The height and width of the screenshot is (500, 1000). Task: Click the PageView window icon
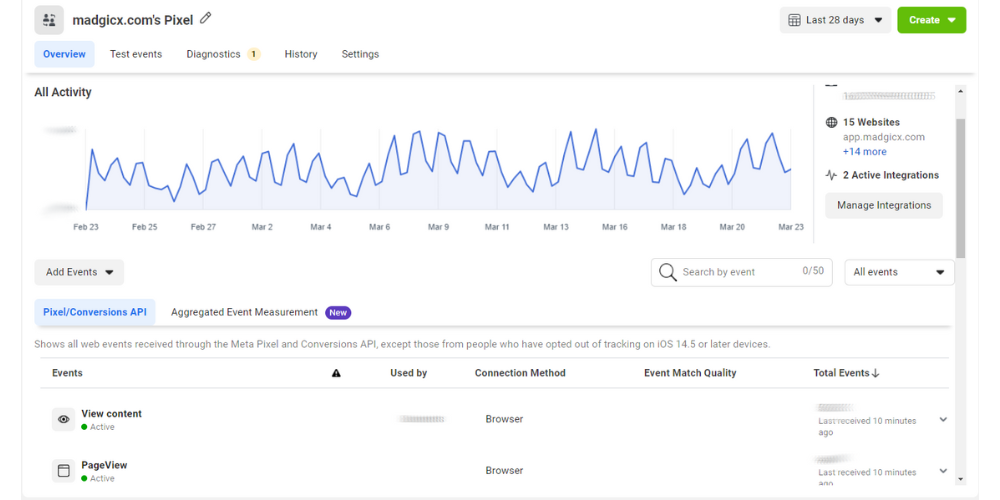click(63, 471)
